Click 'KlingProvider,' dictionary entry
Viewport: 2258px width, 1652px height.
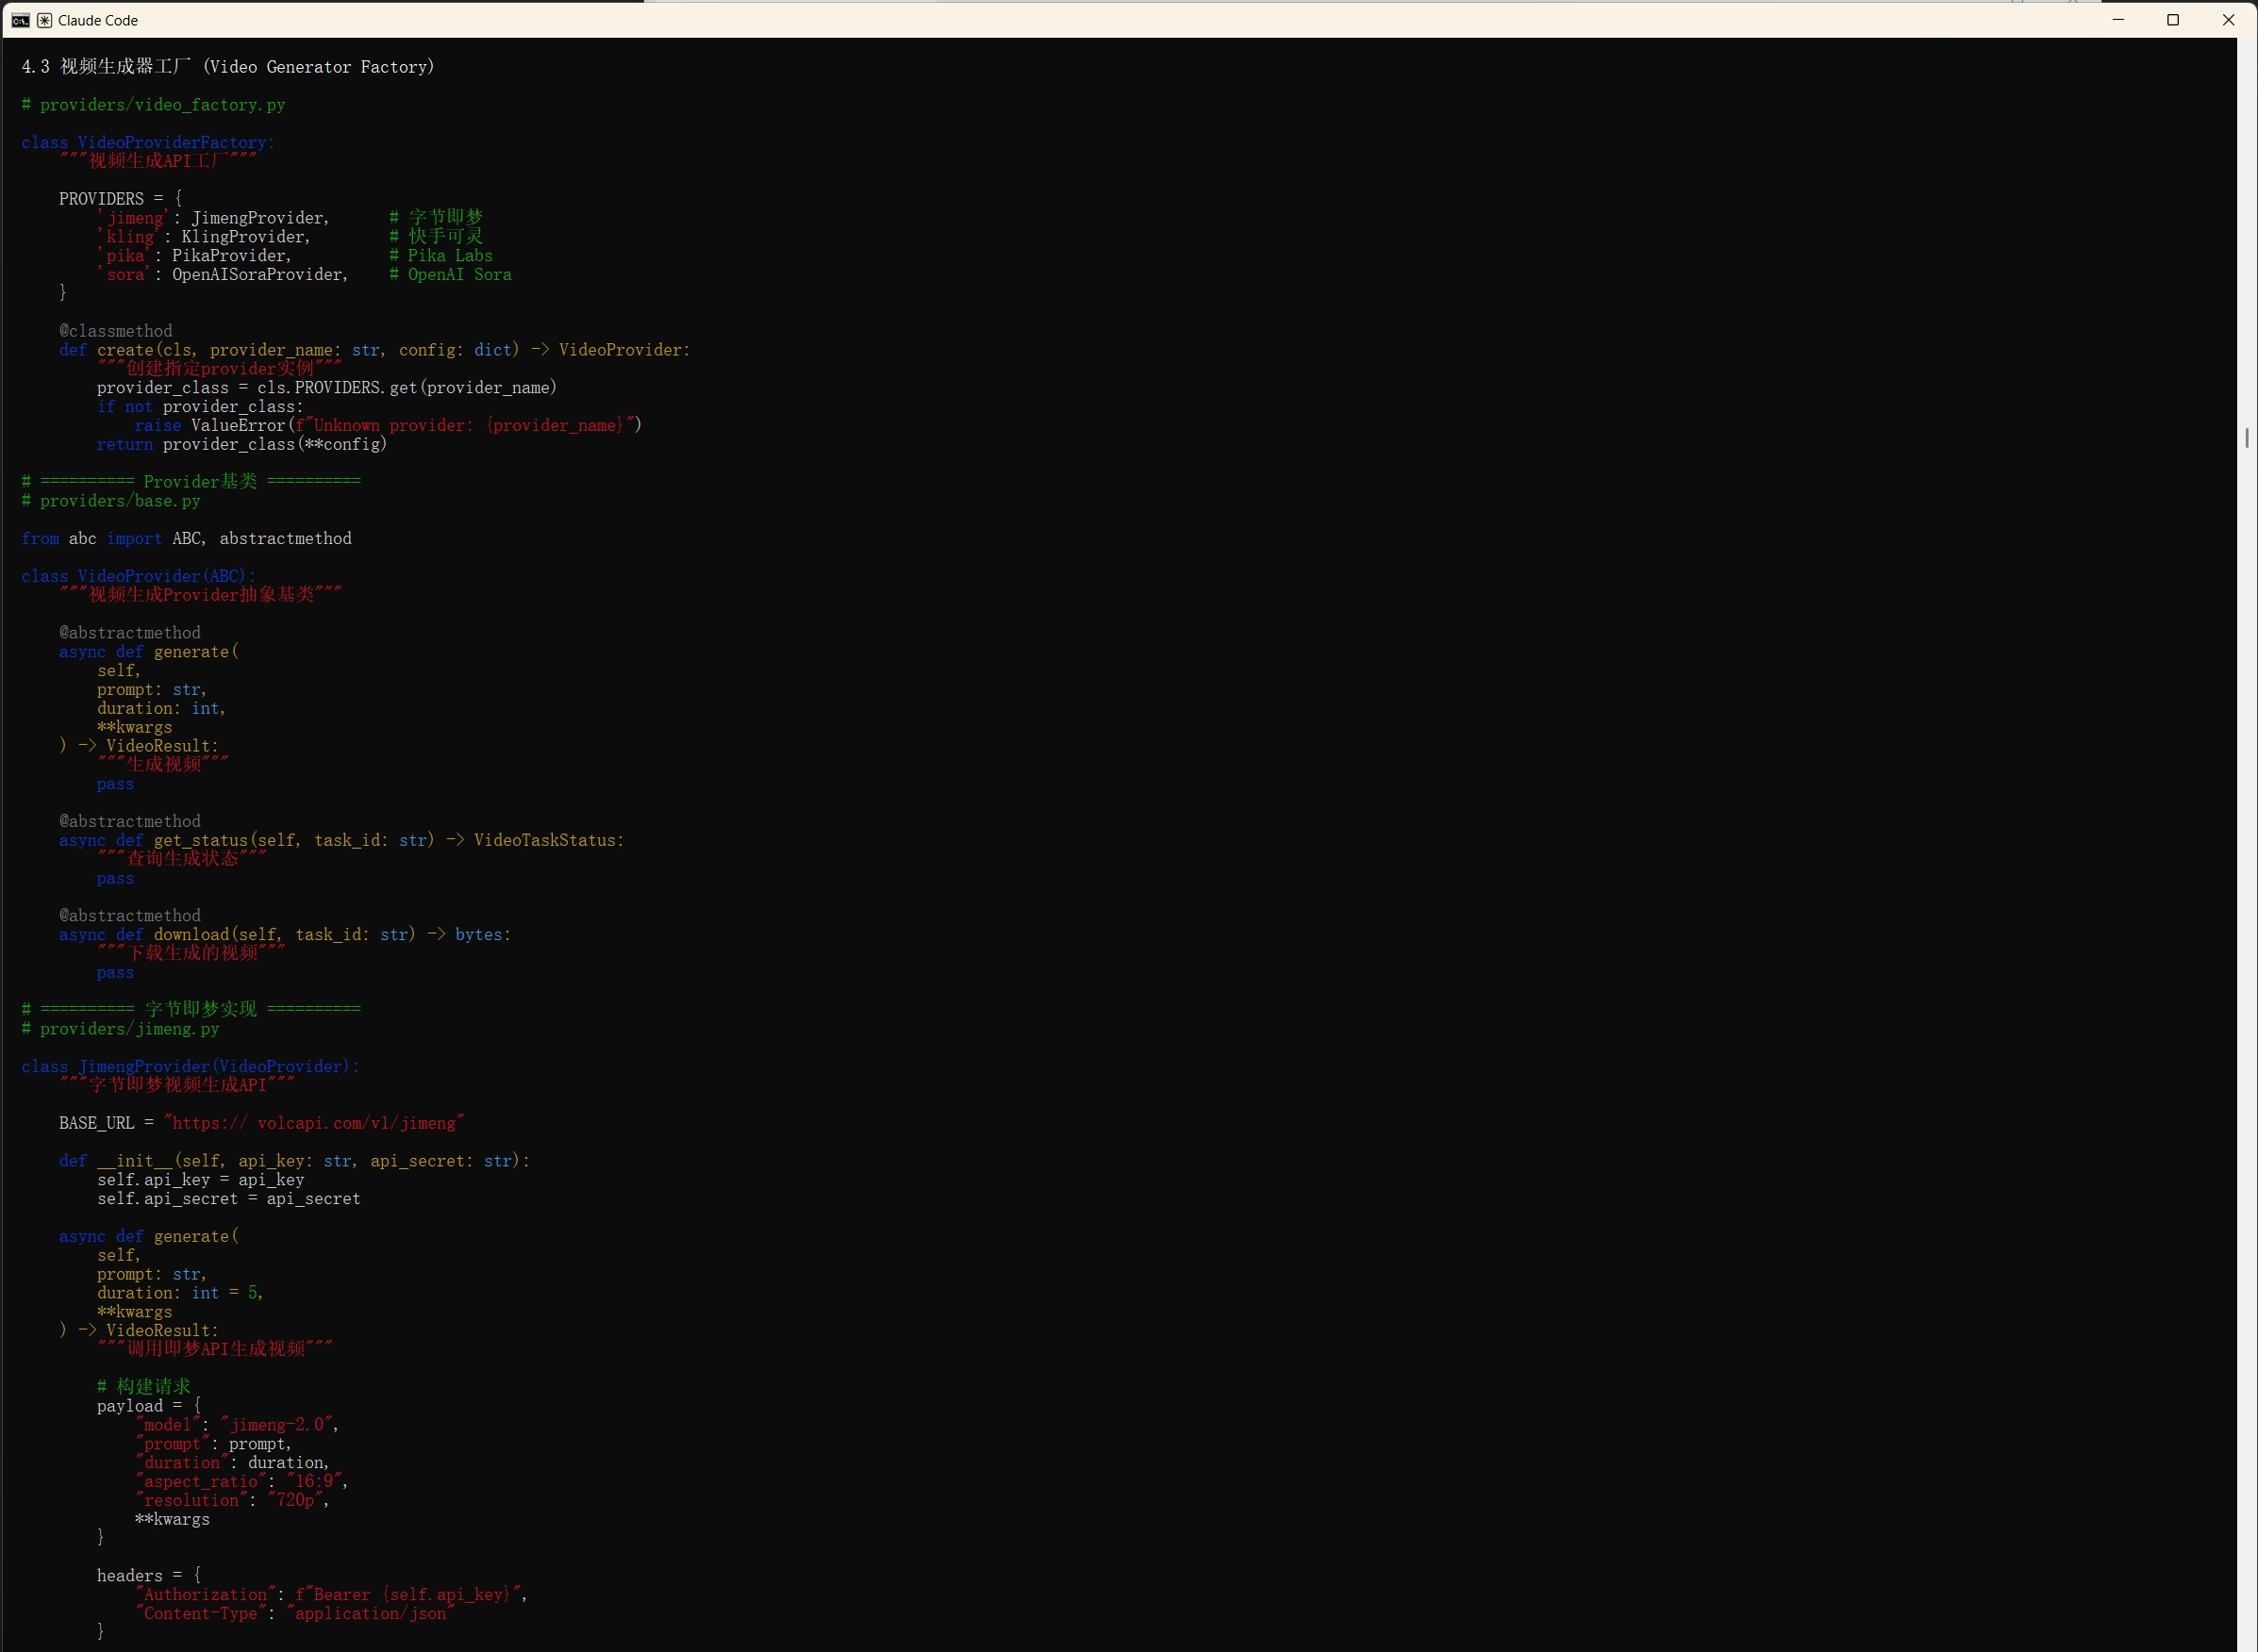tap(204, 237)
